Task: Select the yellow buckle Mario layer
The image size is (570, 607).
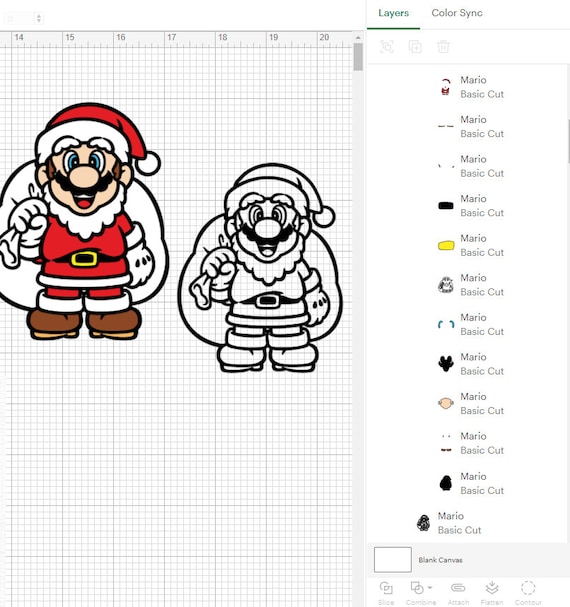Action: (472, 245)
